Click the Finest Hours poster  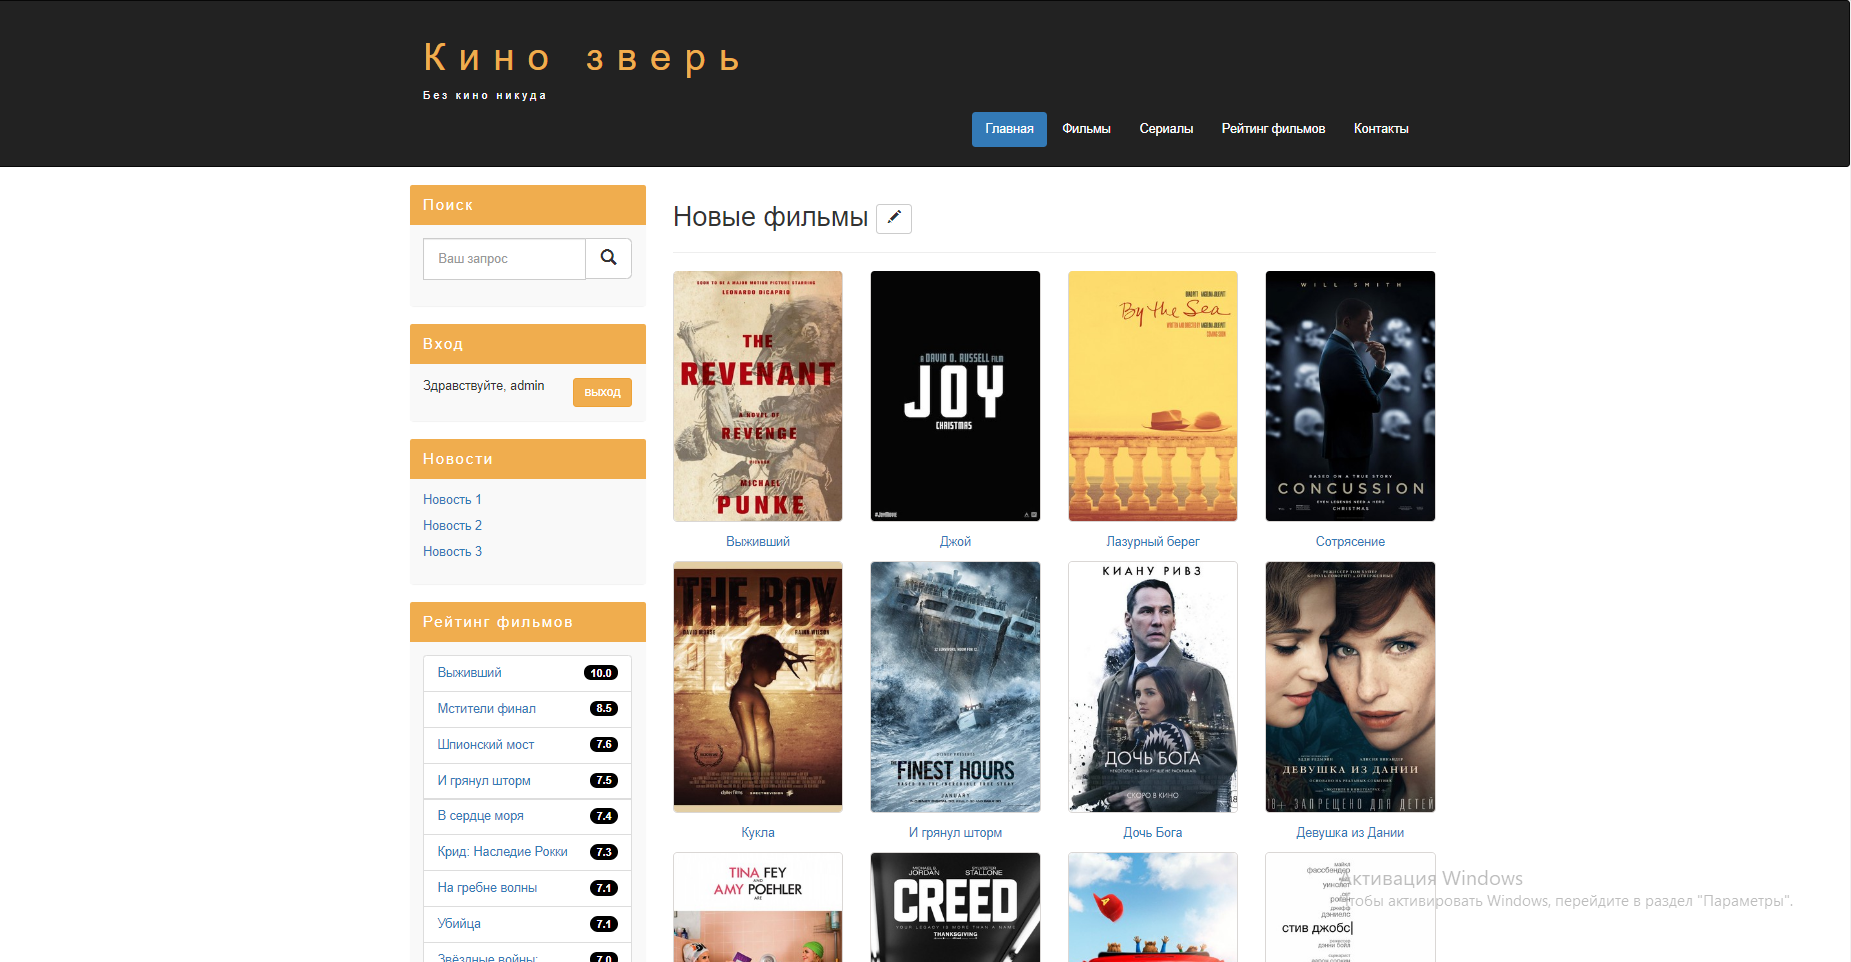[x=955, y=687]
